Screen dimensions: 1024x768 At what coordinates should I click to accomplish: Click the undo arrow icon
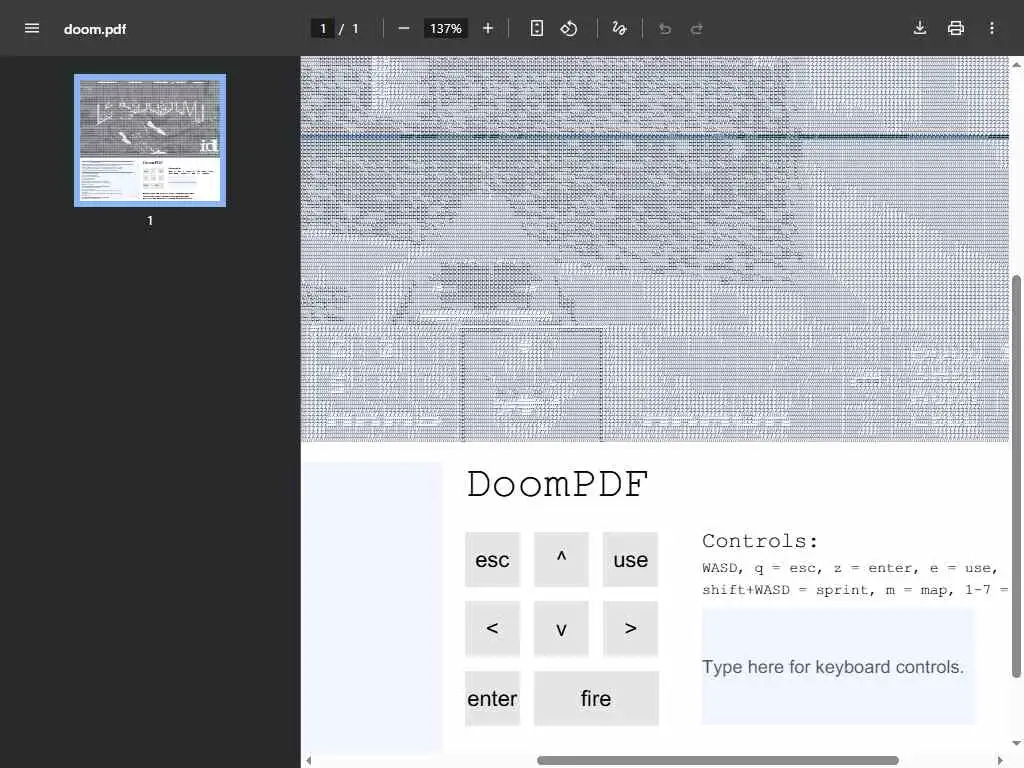pos(665,29)
